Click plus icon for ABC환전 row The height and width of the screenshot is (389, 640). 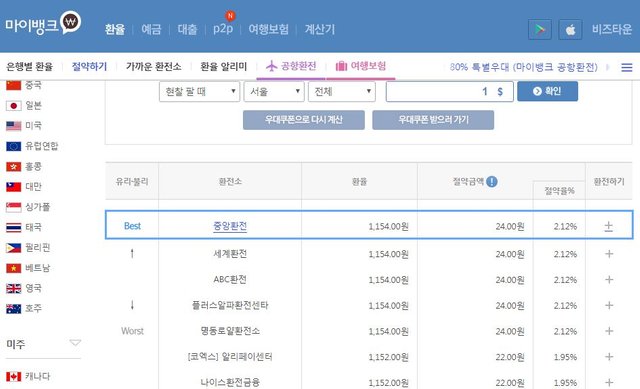[609, 280]
